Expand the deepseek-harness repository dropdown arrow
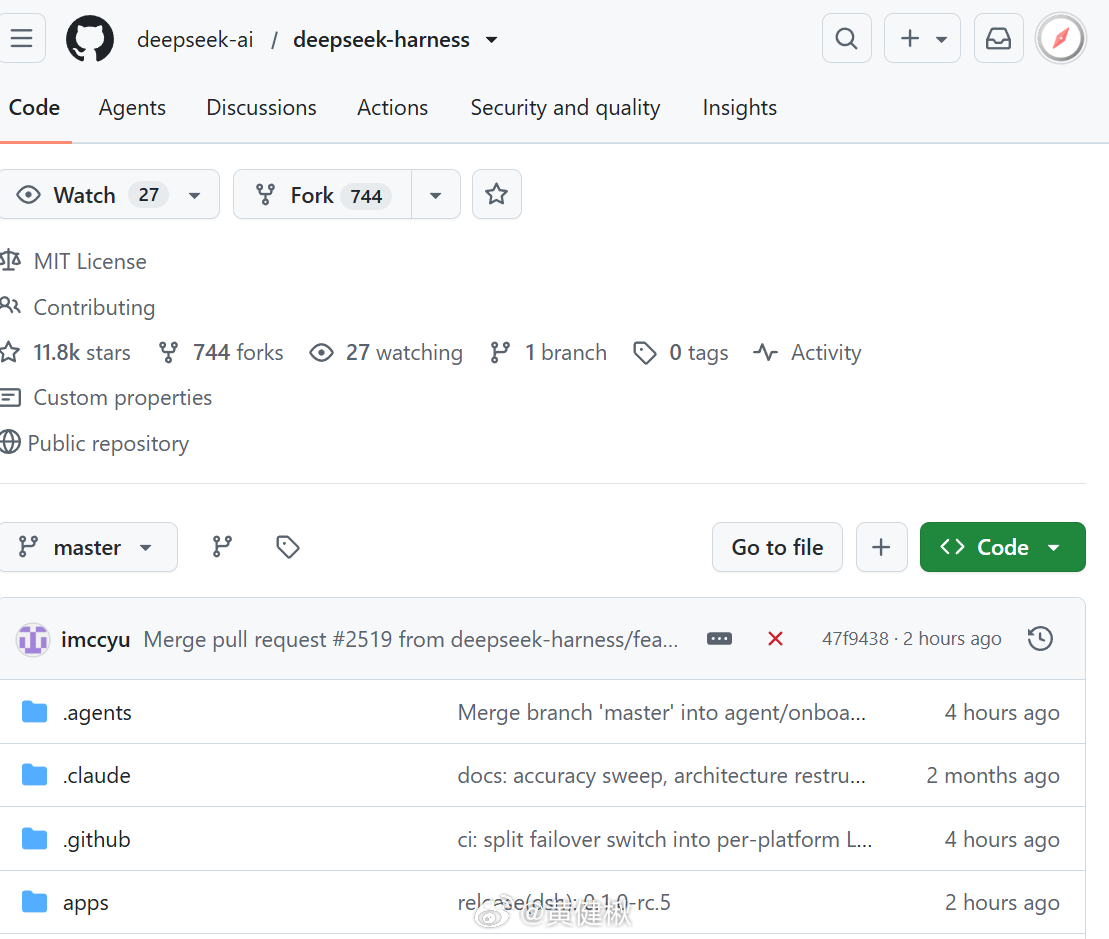Image resolution: width=1109 pixels, height=939 pixels. (492, 40)
